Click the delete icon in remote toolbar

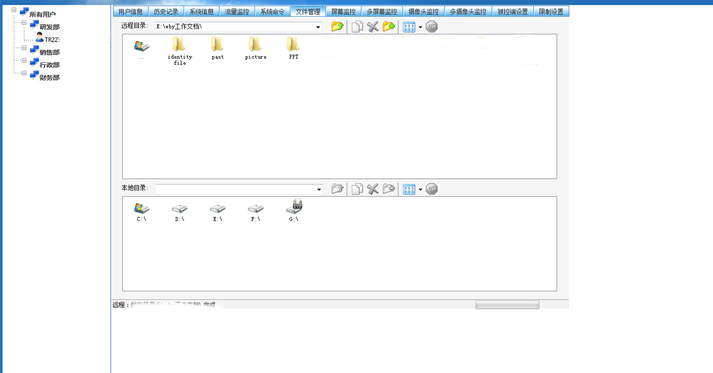(373, 27)
